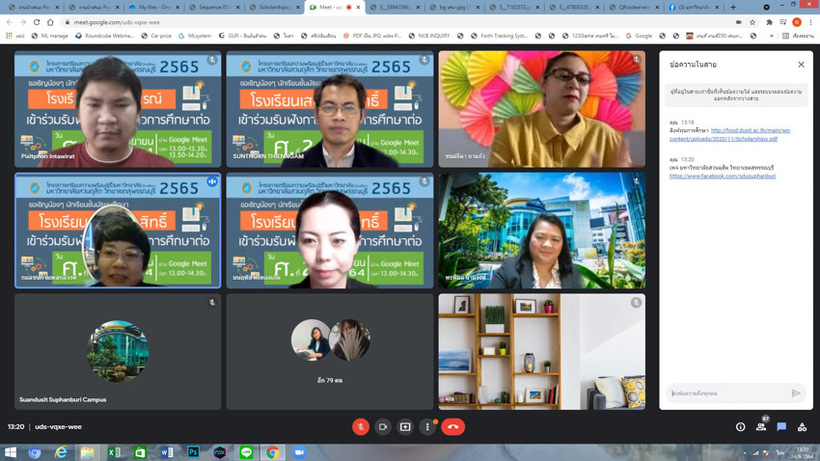This screenshot has height=461, width=820.
Task: Click the tile showing 79 more participants
Action: click(330, 351)
